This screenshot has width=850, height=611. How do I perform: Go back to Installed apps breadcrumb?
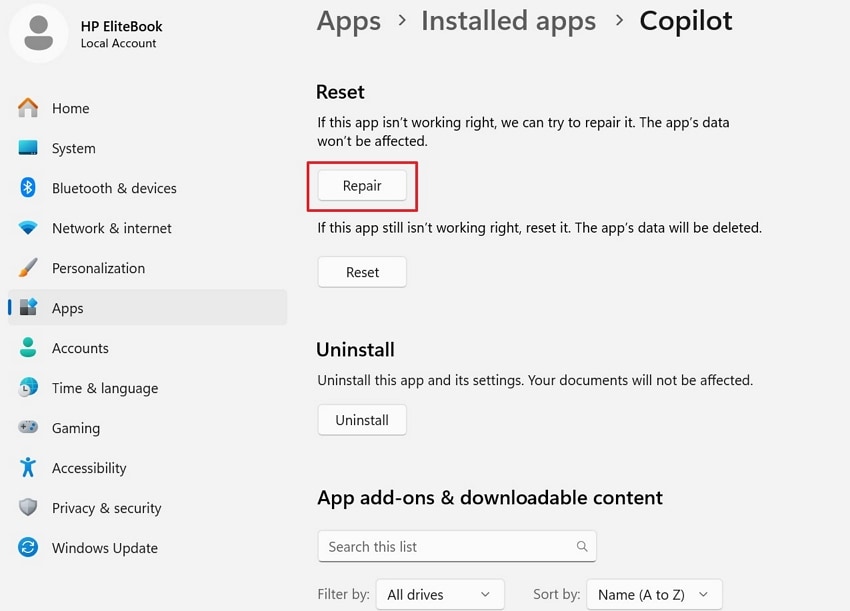(508, 21)
